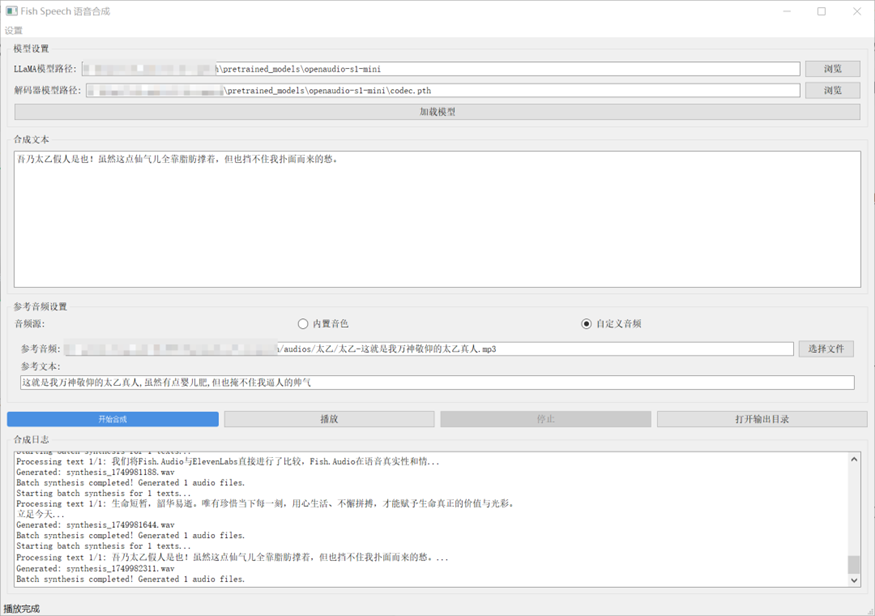Click the synthesis text line starting 吾乃太乙假人是也
The height and width of the screenshot is (616, 875).
pos(177,159)
